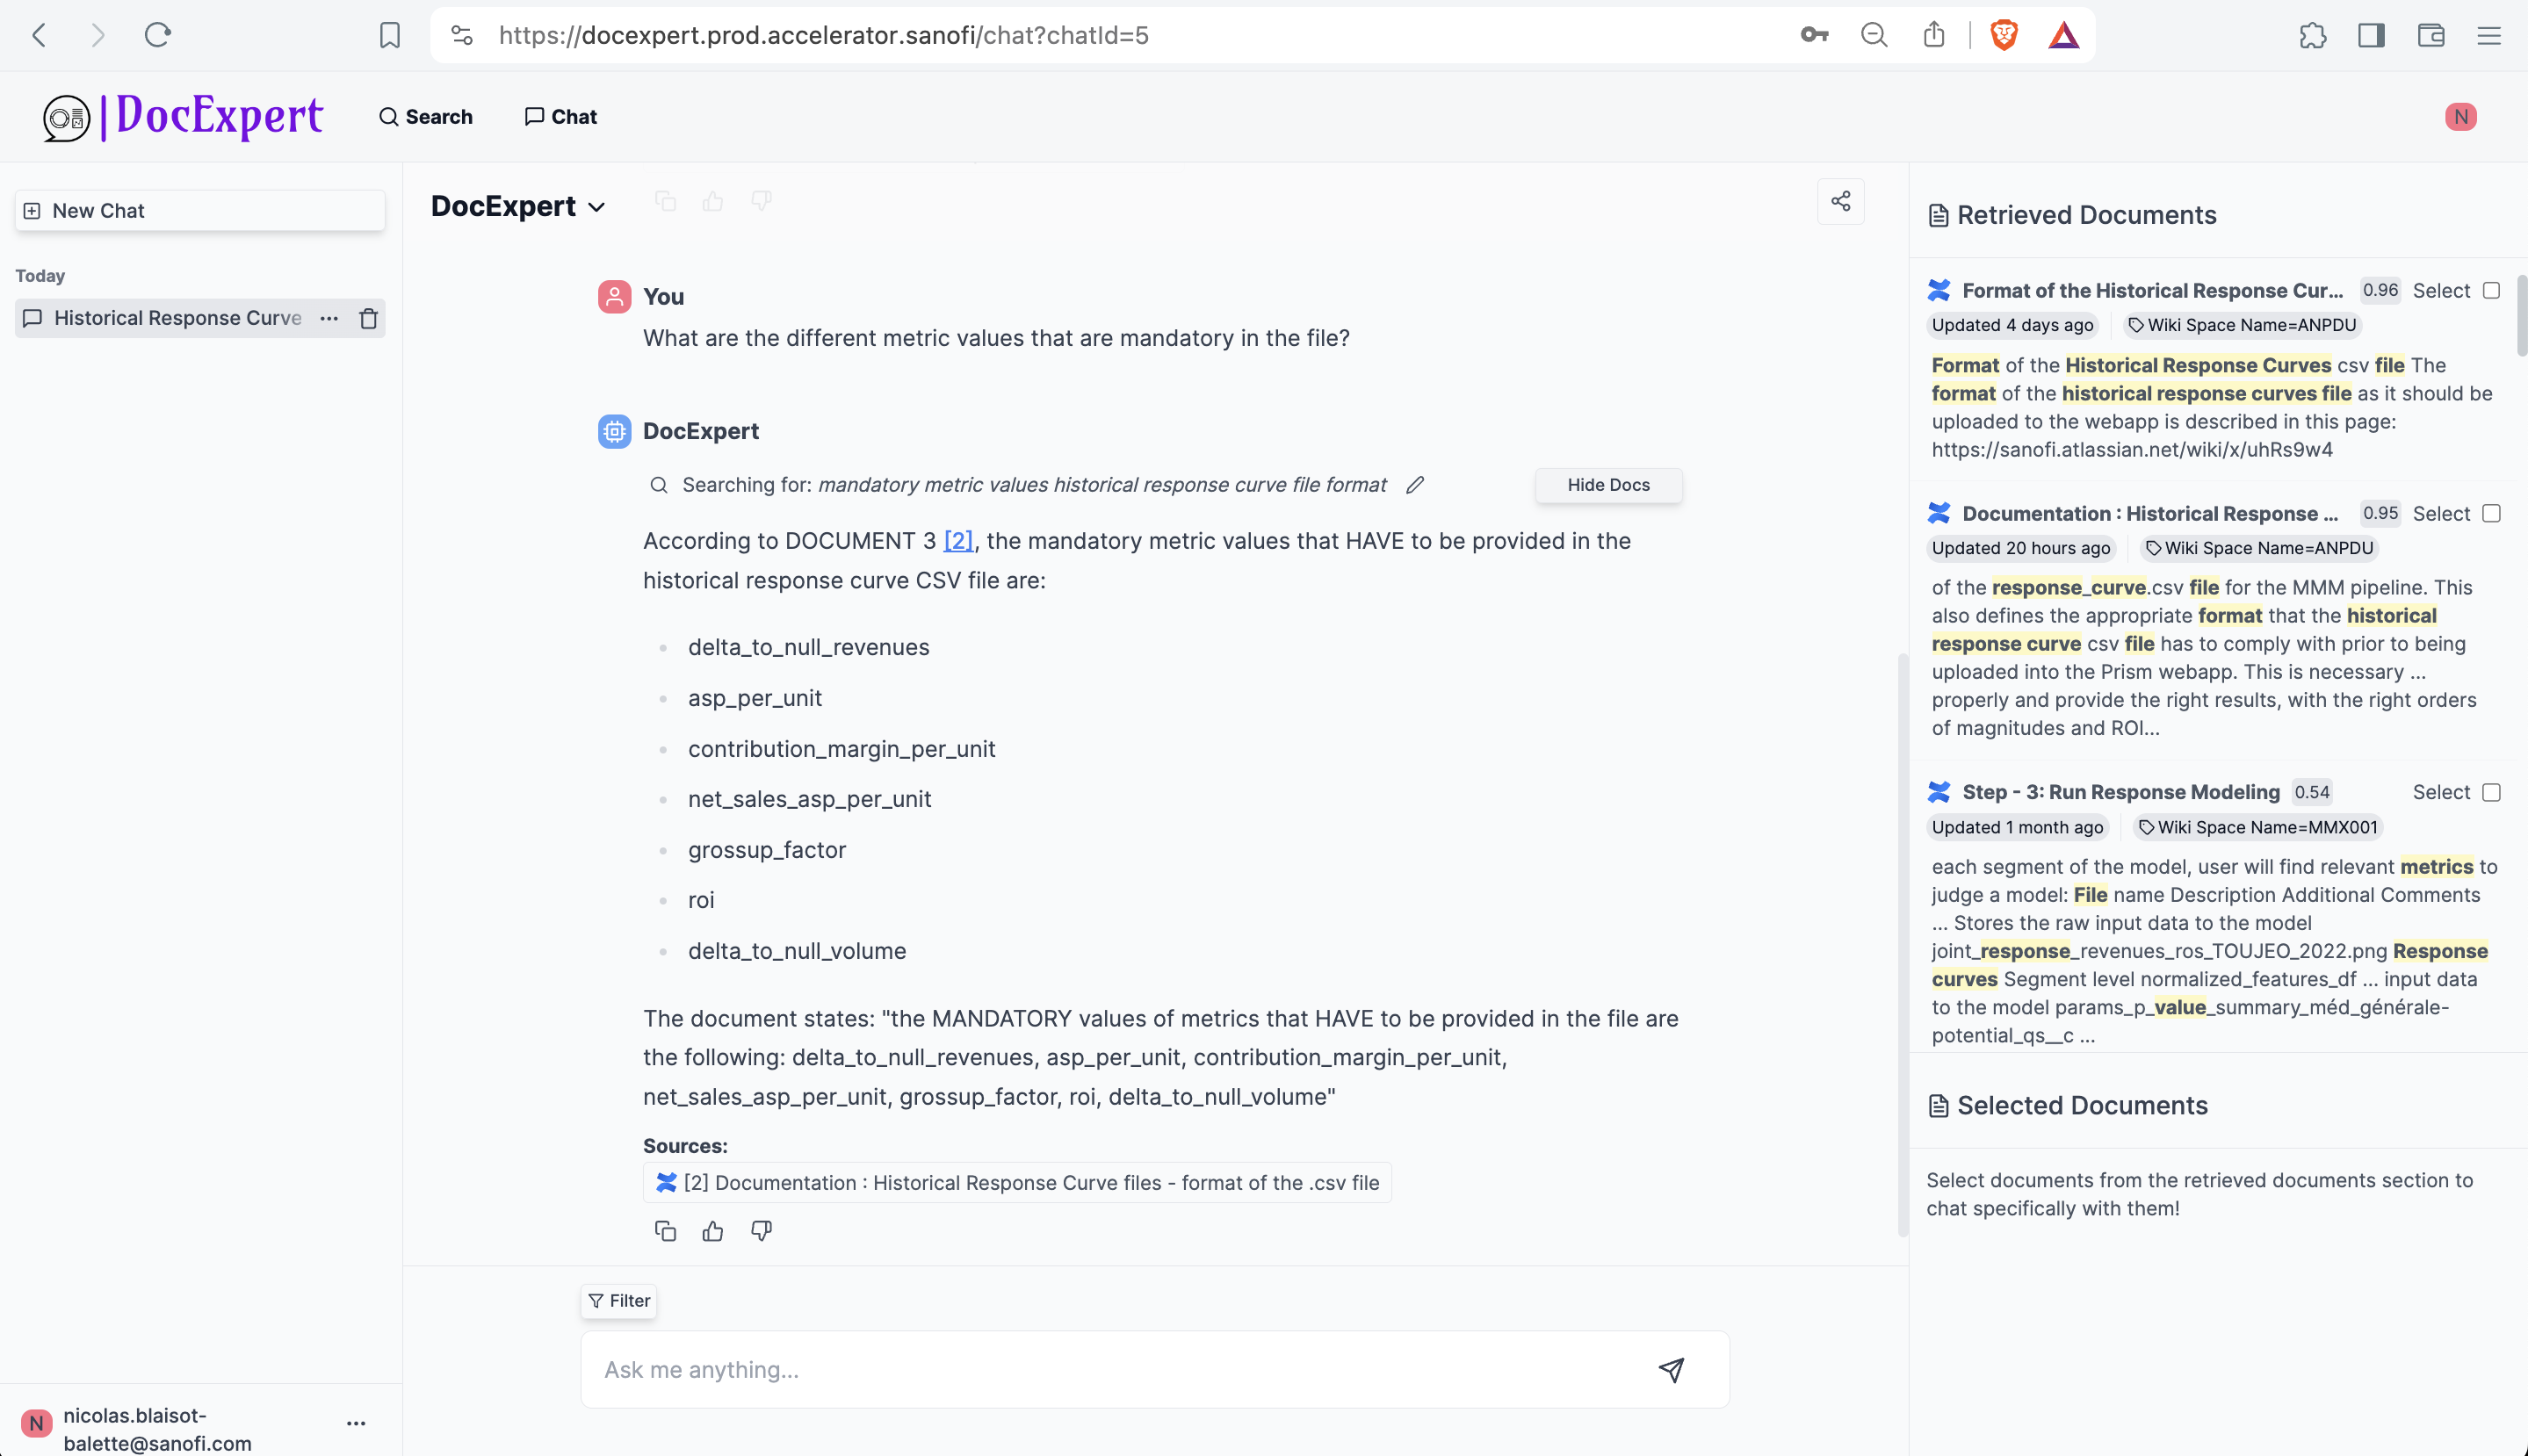Open options menu for Historical Response Curve chat
Image resolution: width=2528 pixels, height=1456 pixels.
[329, 318]
